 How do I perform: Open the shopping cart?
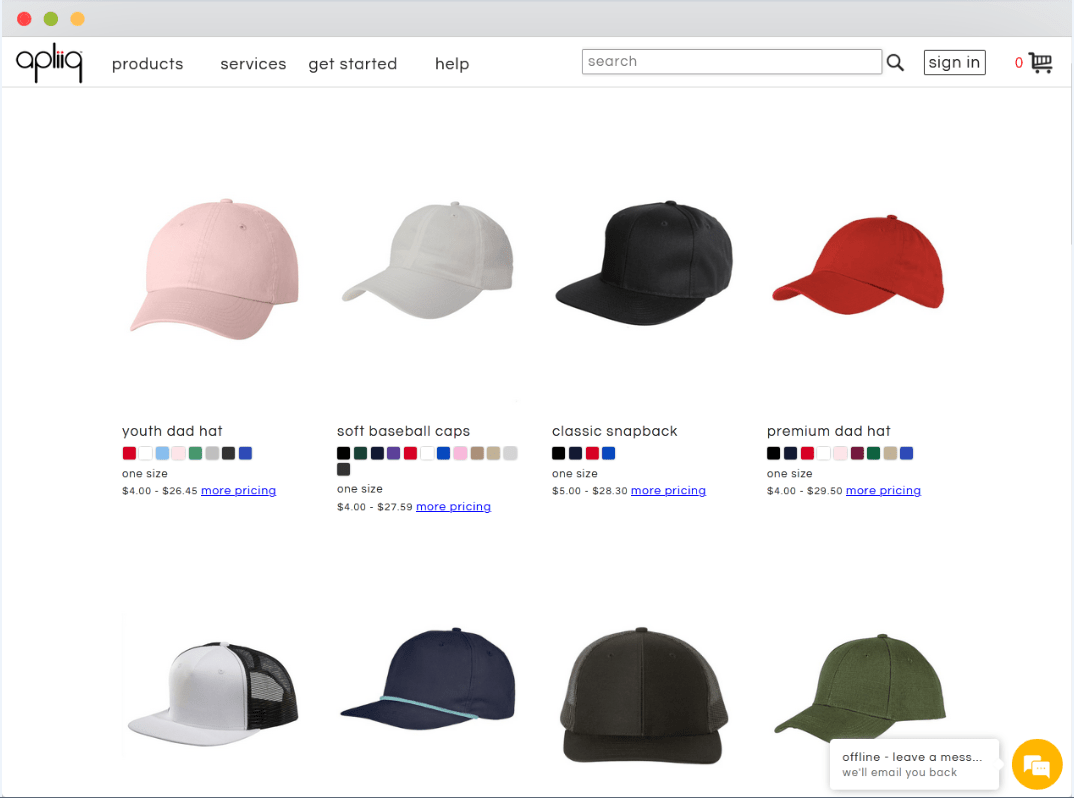pos(1040,63)
